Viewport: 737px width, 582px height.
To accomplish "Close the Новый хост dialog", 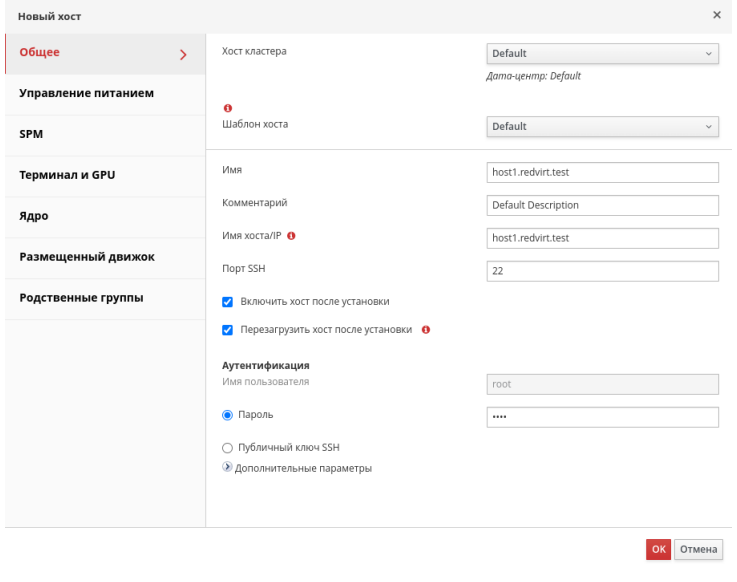I will point(717,15).
